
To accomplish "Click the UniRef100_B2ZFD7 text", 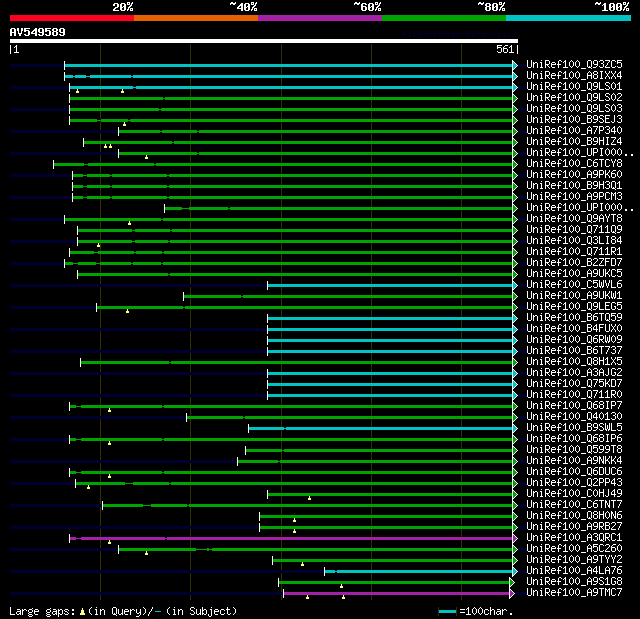I will pyautogui.click(x=574, y=263).
